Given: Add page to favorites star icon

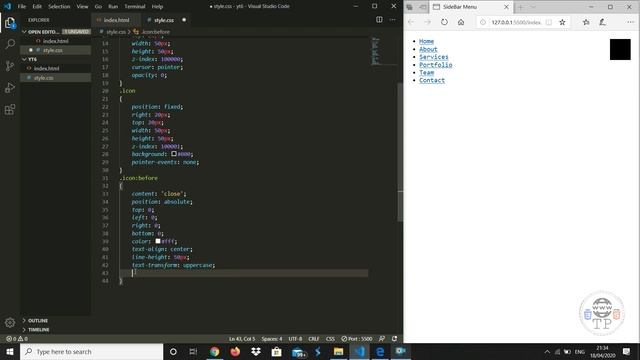Looking at the screenshot, I should tap(562, 22).
